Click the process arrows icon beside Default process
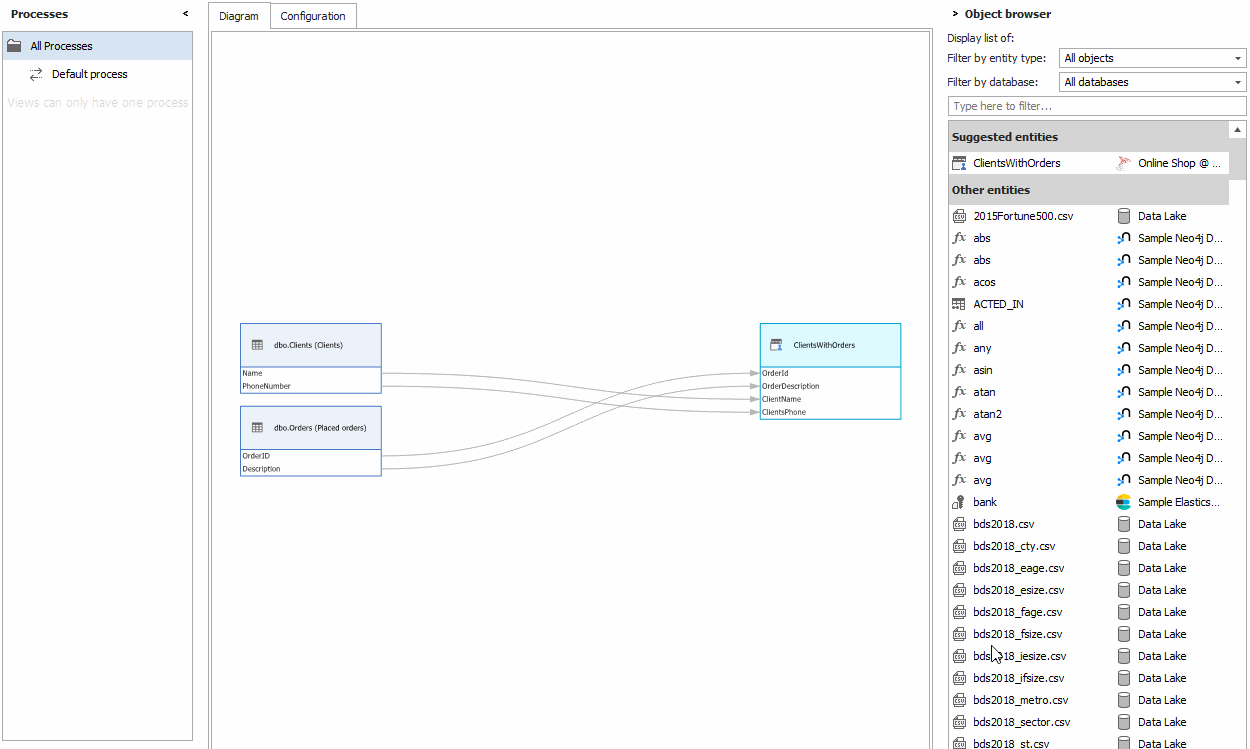The height and width of the screenshot is (749, 1250). [37, 74]
